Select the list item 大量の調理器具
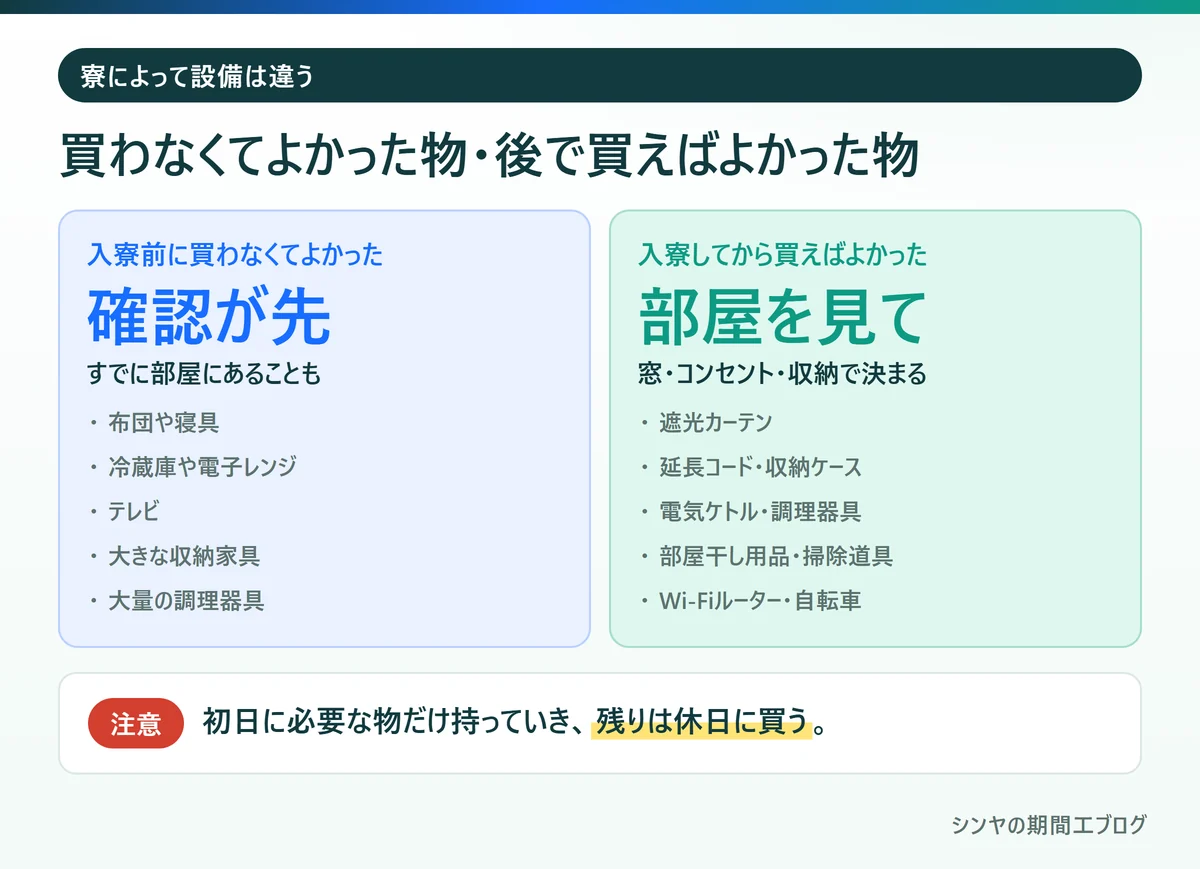This screenshot has width=1200, height=869. [x=186, y=601]
